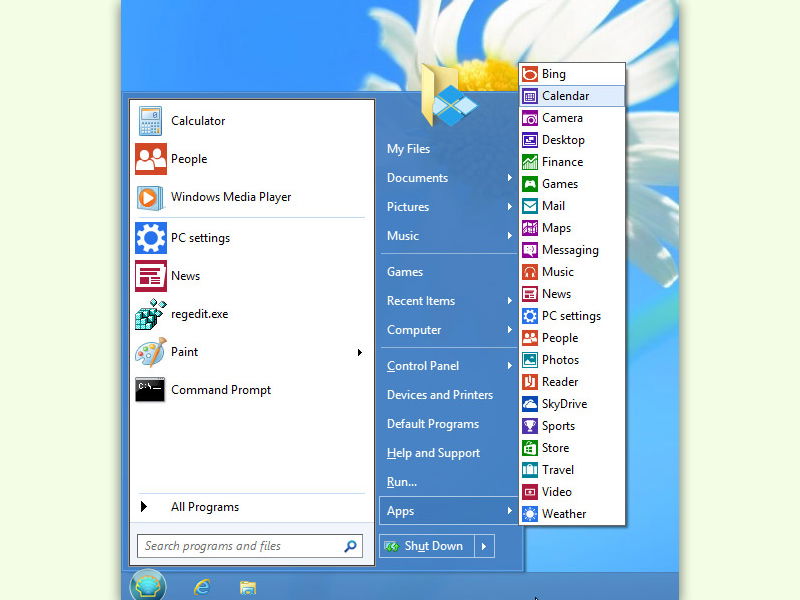Expand the Pictures submenu arrow

(509, 207)
